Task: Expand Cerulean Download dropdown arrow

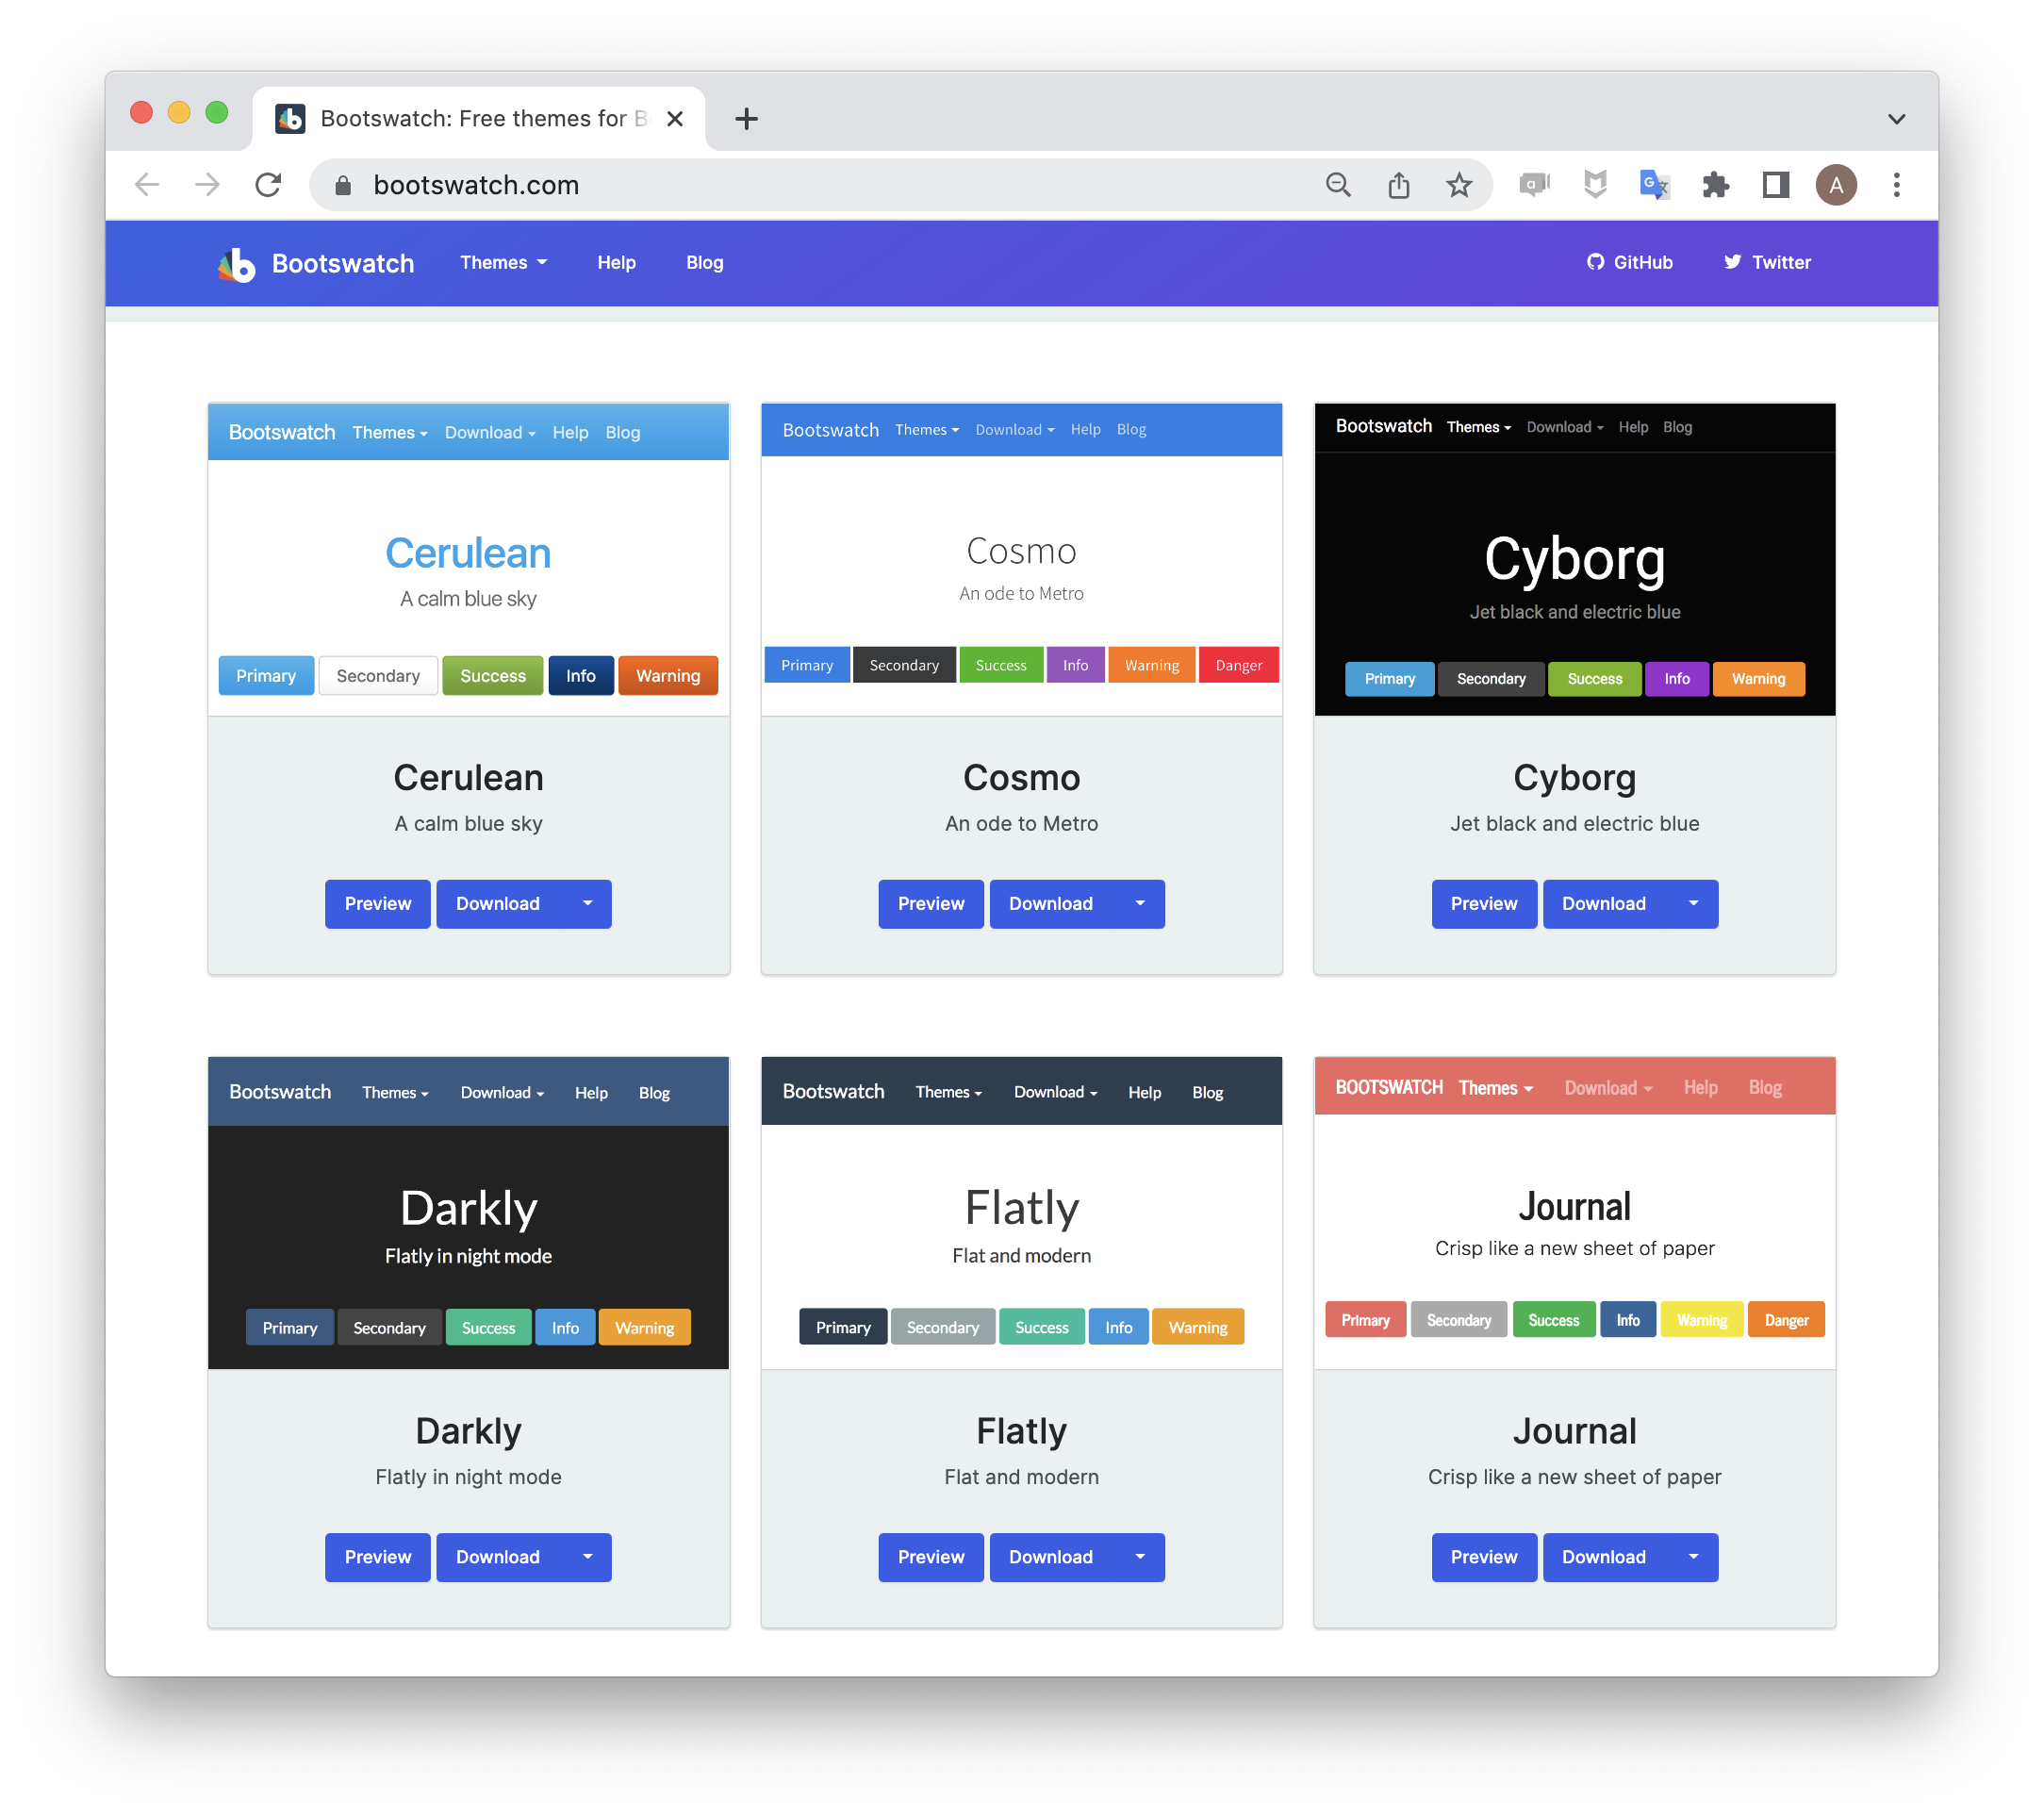Action: coord(587,903)
